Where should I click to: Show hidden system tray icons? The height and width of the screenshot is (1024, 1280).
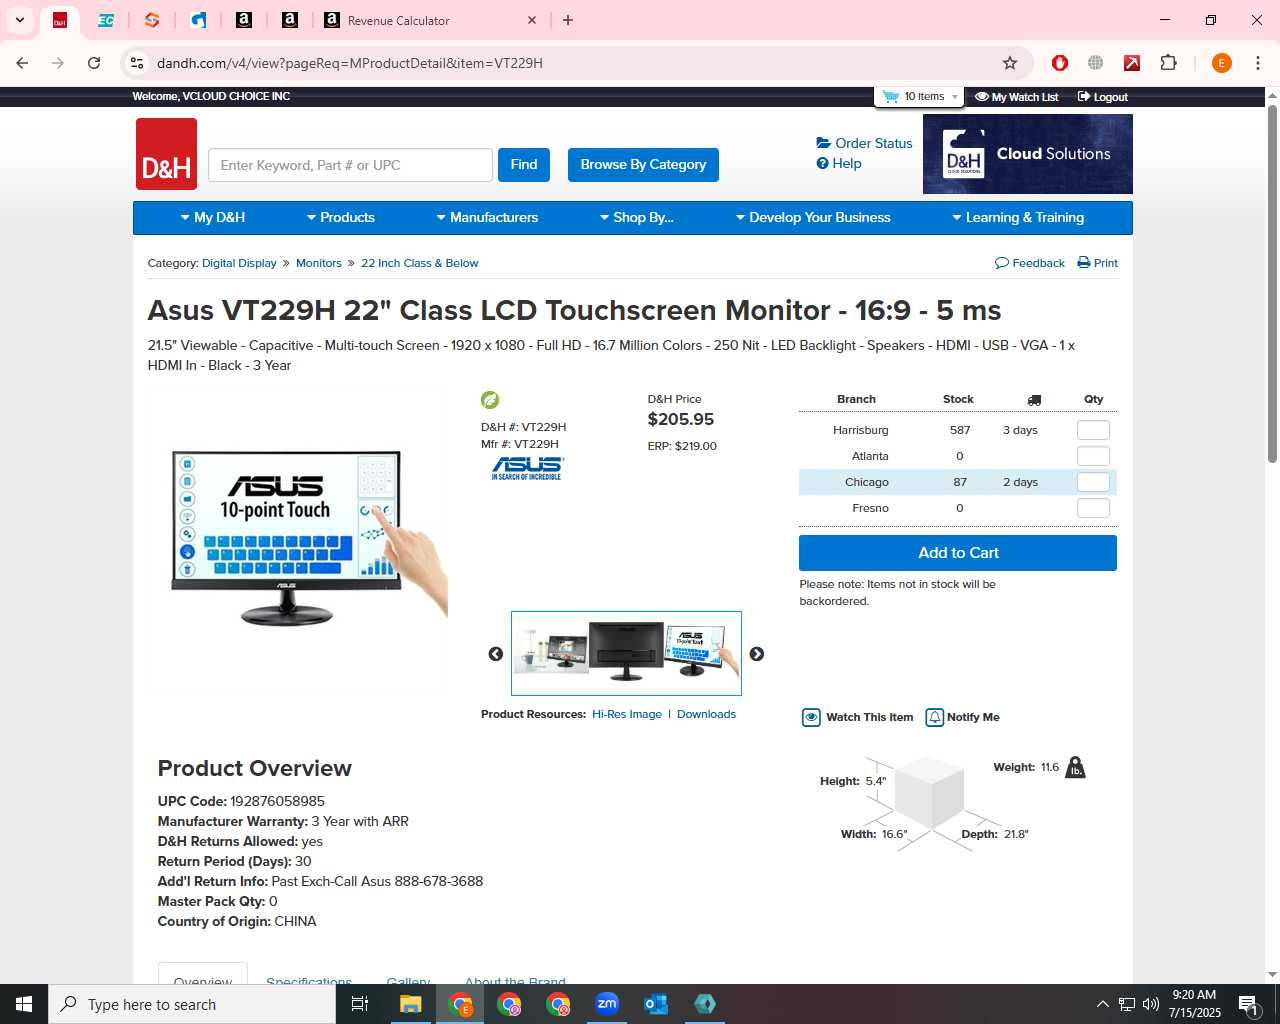[x=1102, y=1004]
